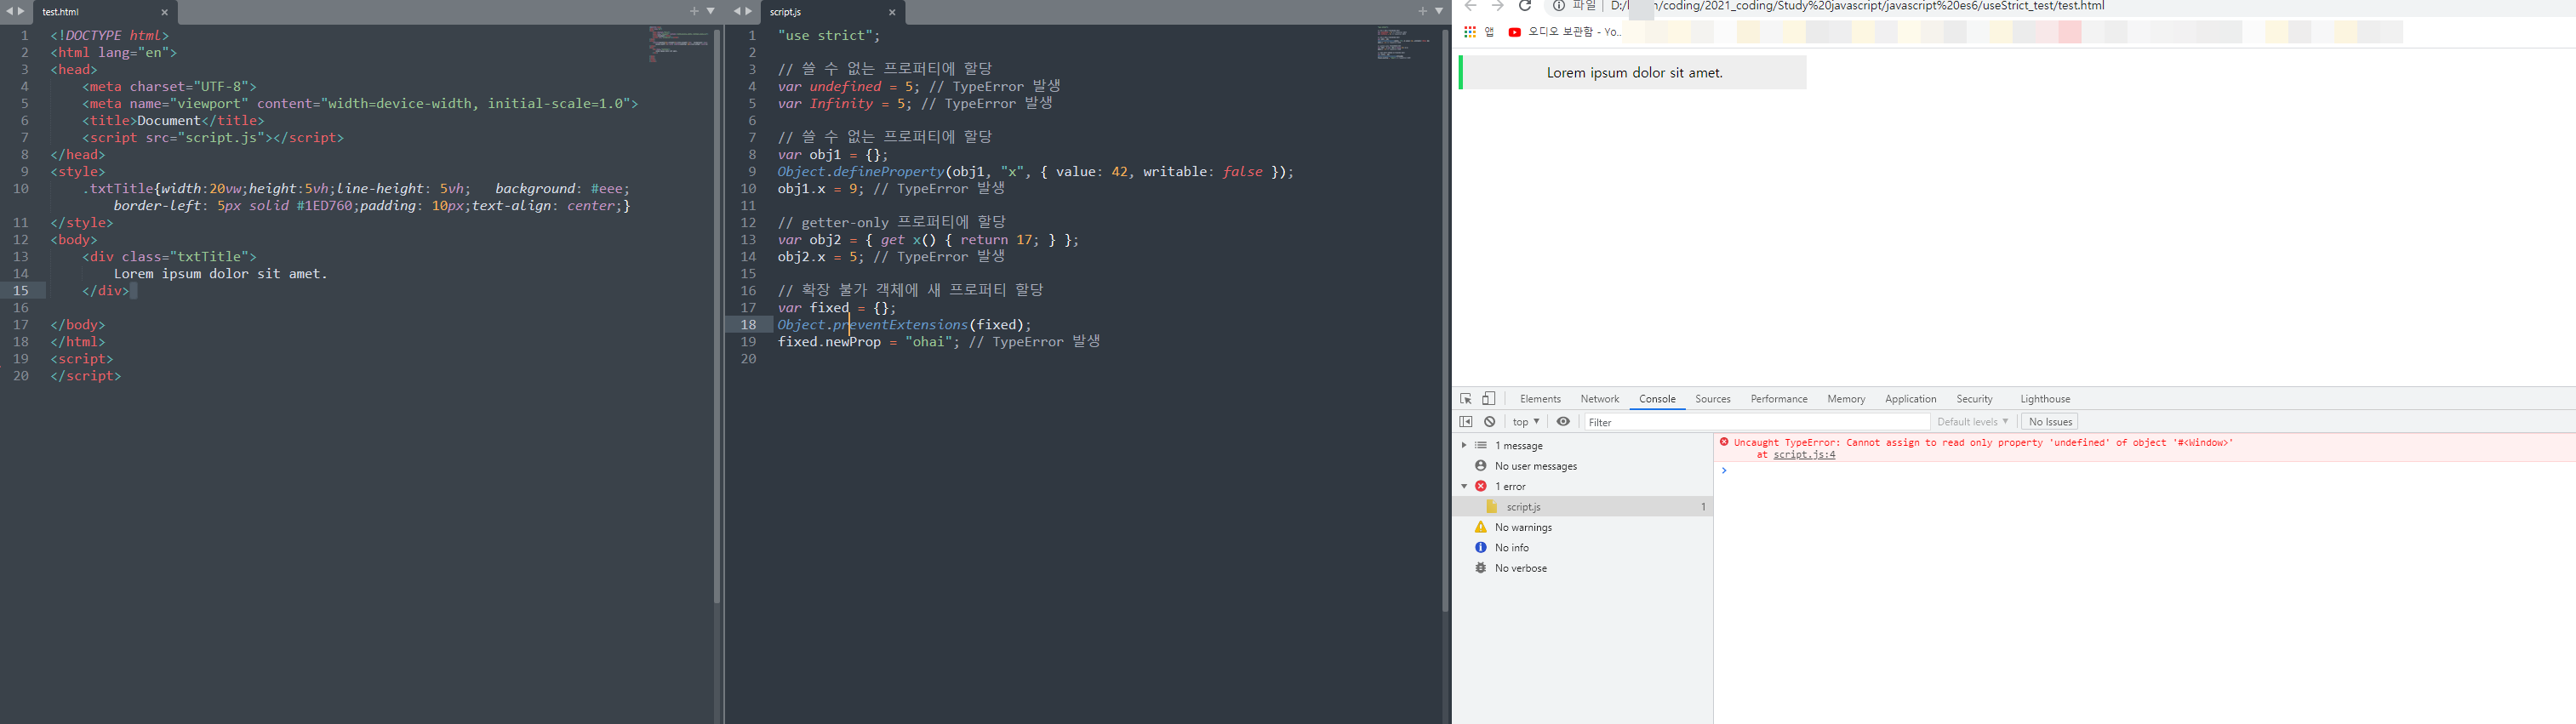Open the Security tab in DevTools

(1974, 399)
